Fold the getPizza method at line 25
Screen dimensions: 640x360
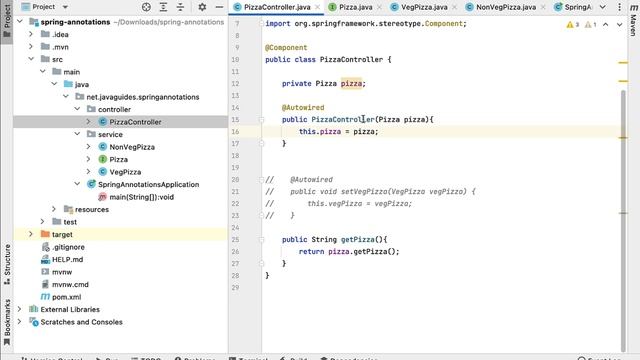[262, 240]
